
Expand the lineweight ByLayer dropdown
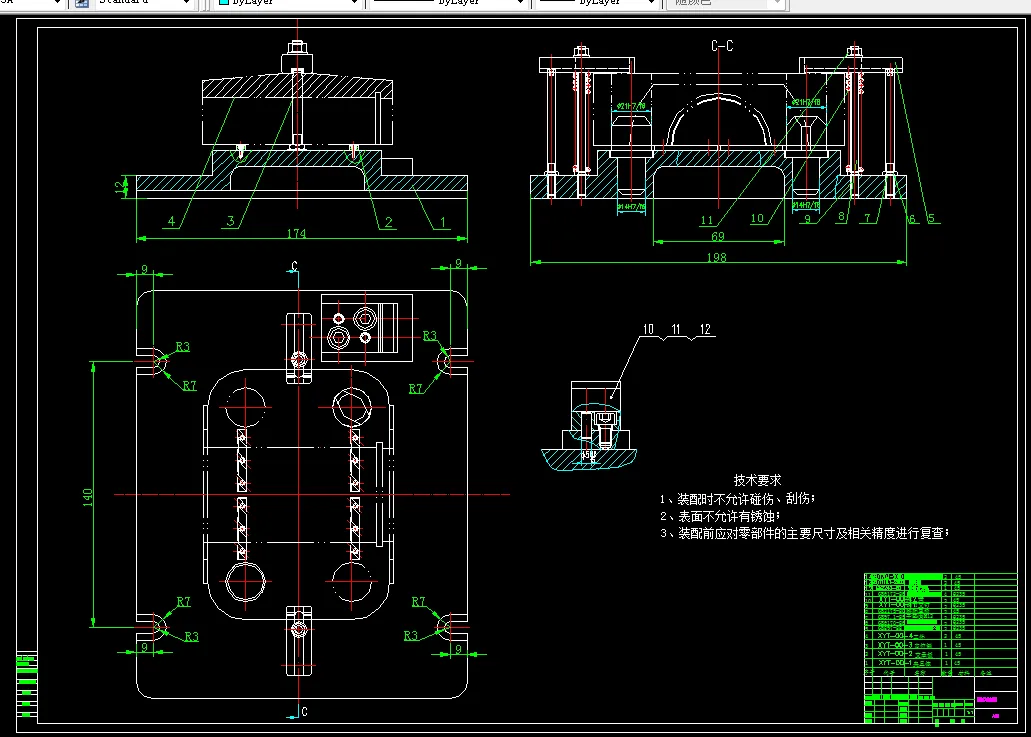click(x=653, y=3)
